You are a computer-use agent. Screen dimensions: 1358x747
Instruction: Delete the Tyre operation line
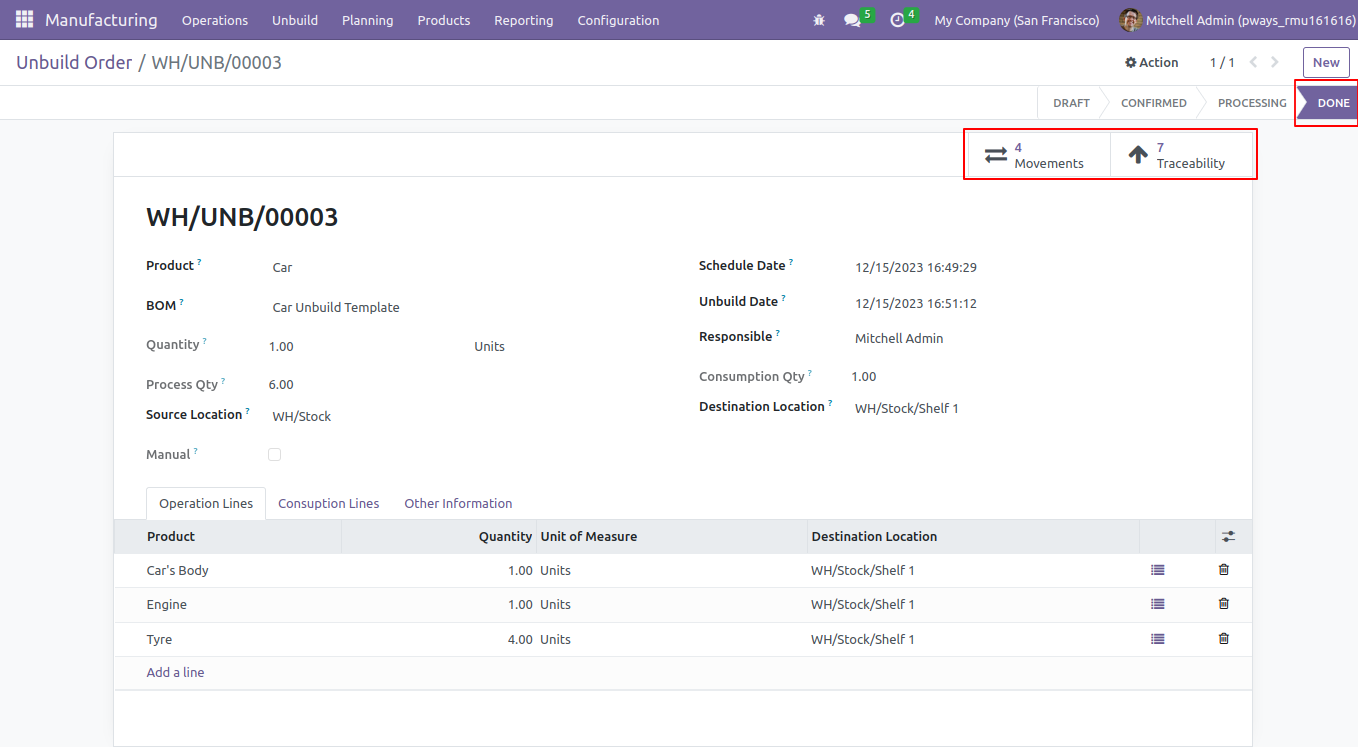[1224, 638]
